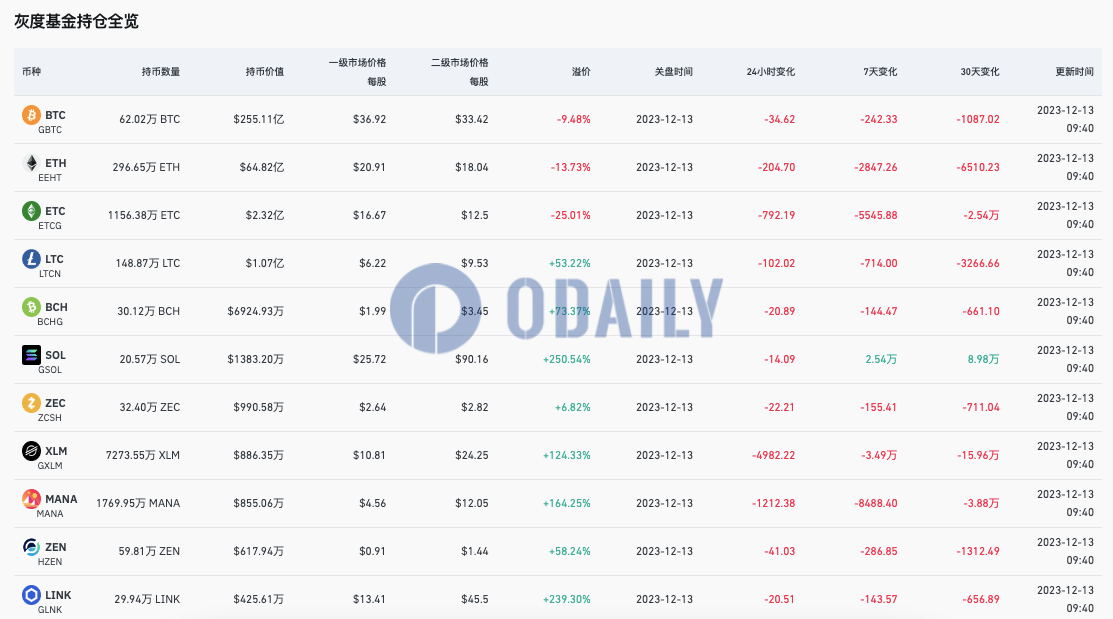Viewport: 1113px width, 619px height.
Task: Click the 7273.55万 XLM holdings cell
Action: 143,455
